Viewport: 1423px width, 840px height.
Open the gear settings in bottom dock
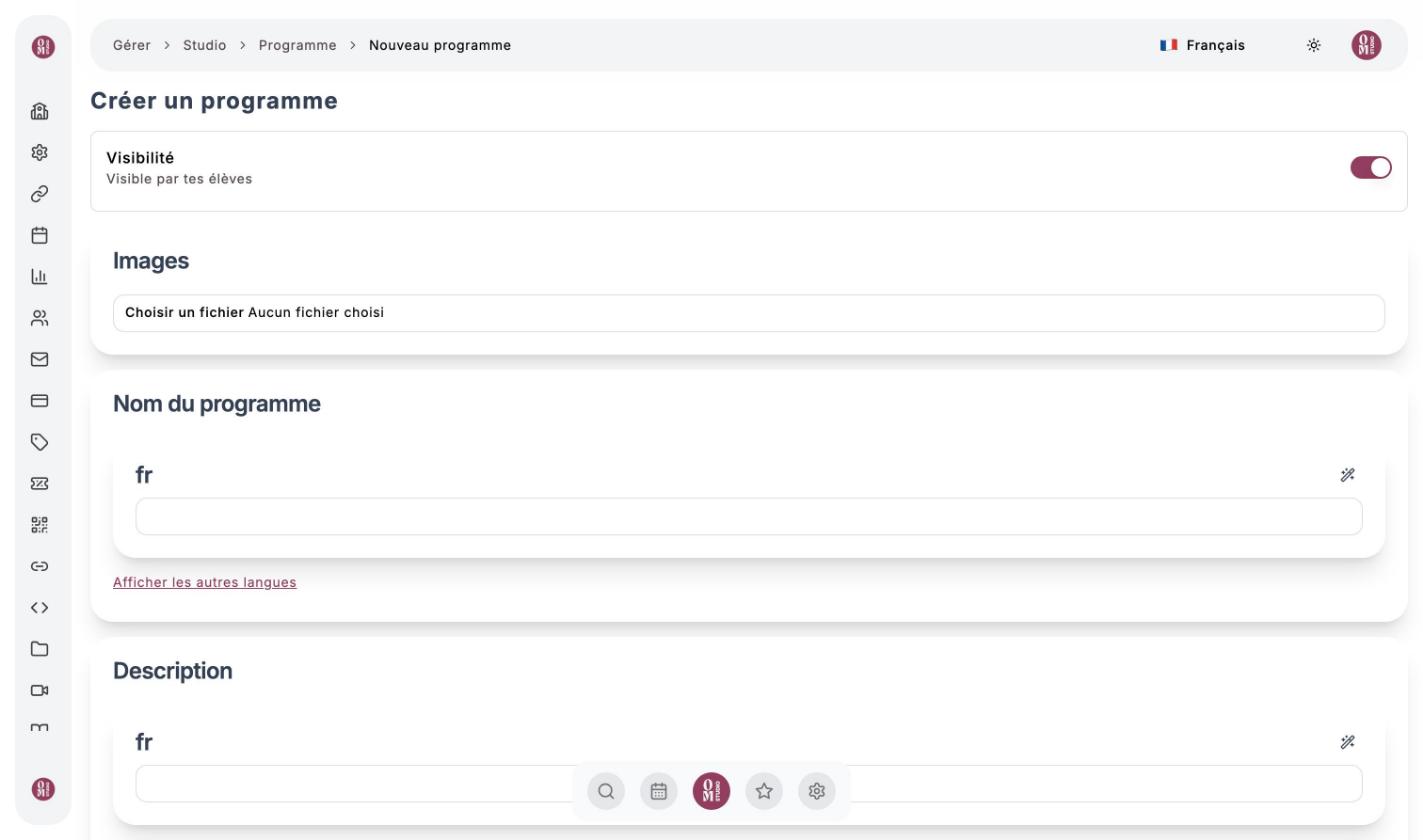pyautogui.click(x=817, y=791)
